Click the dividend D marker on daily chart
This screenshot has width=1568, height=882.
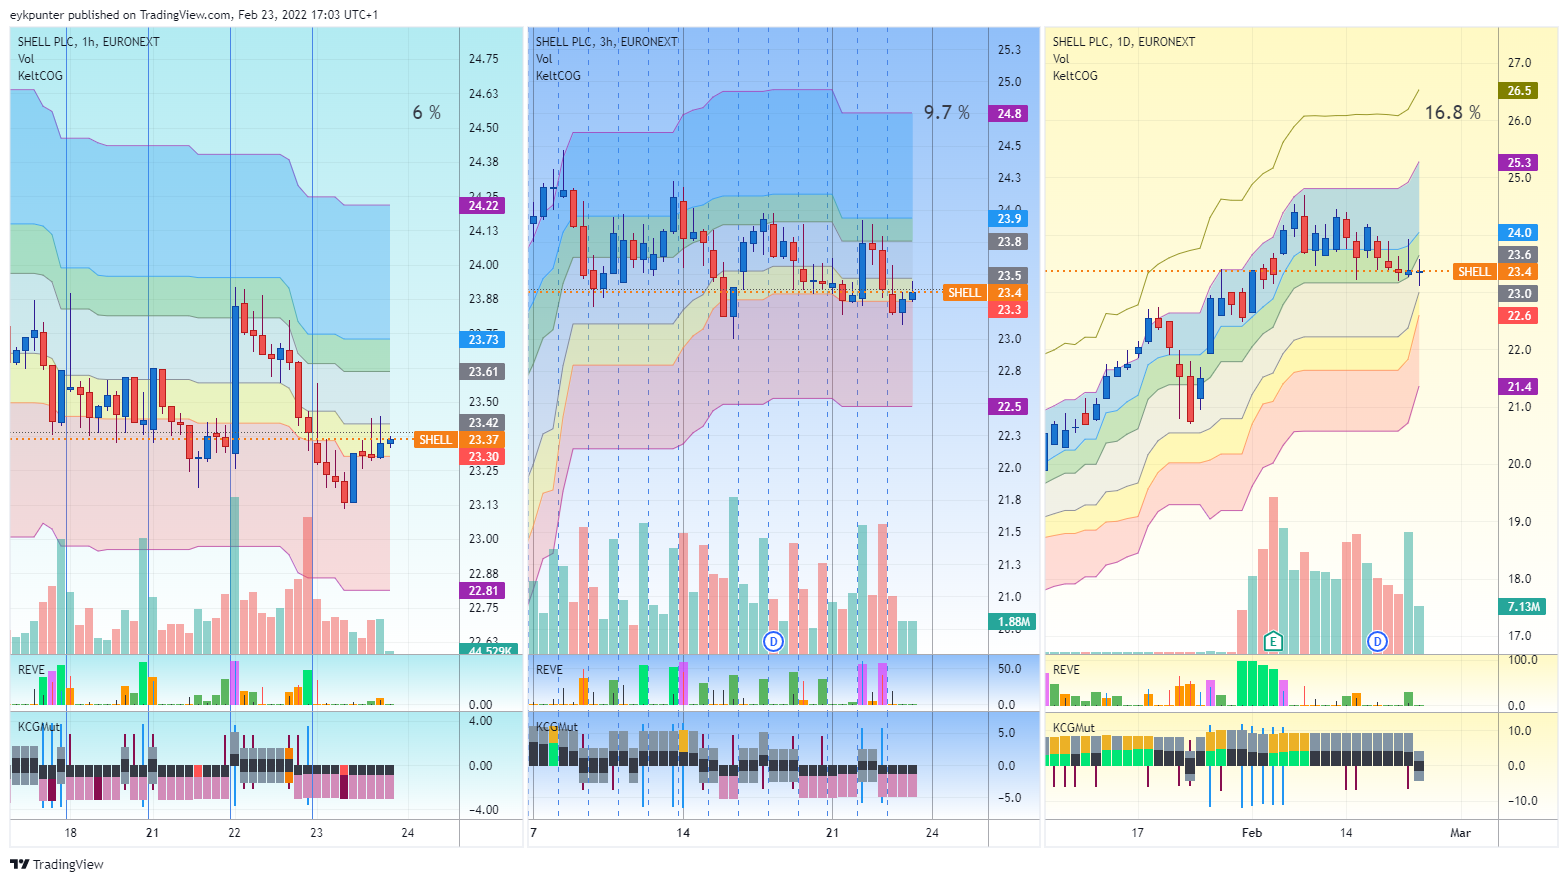tap(1378, 642)
